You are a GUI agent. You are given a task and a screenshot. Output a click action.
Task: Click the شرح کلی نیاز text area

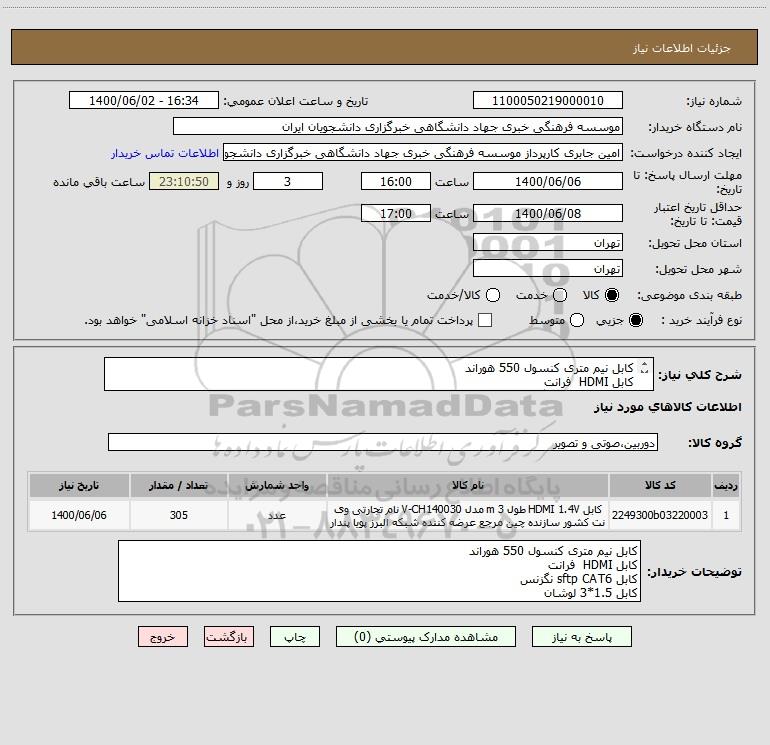[379, 374]
